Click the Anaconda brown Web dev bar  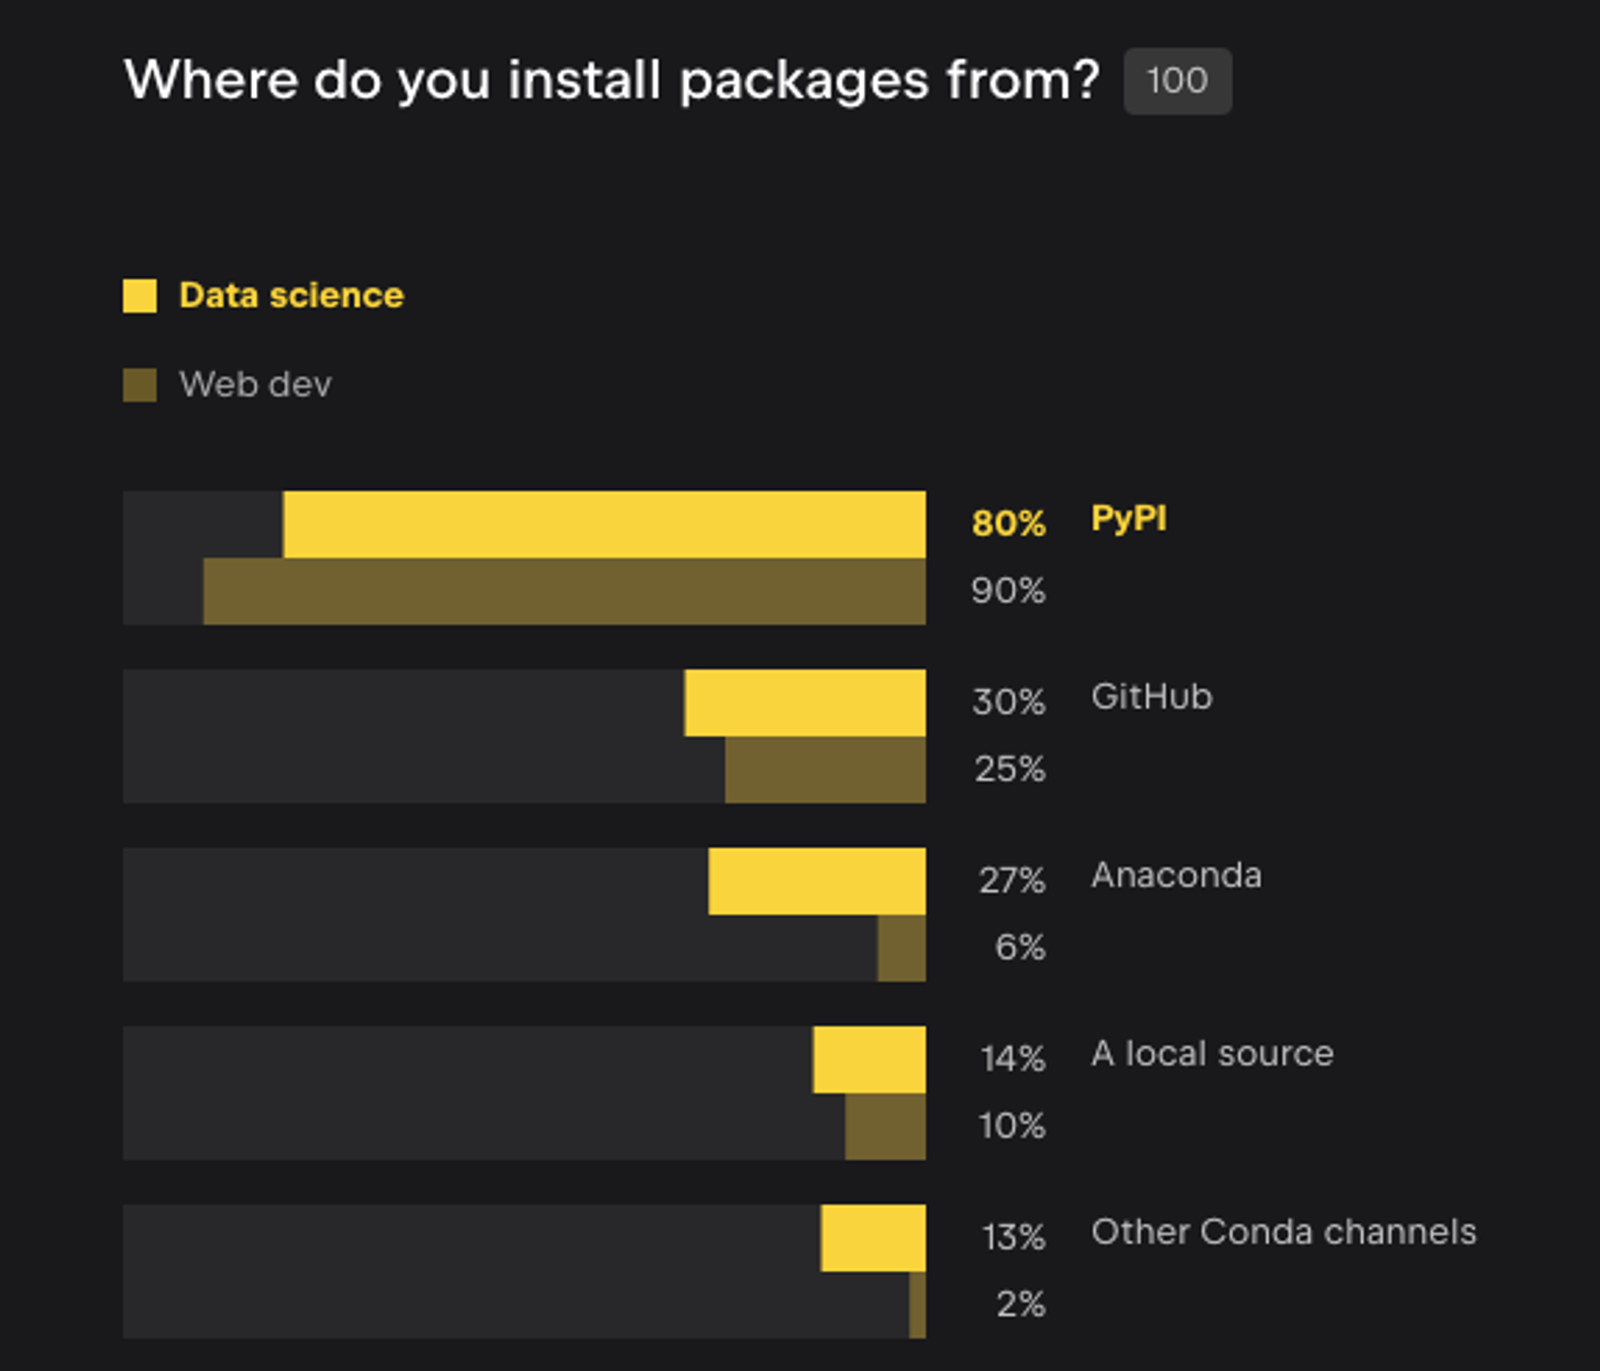tap(902, 948)
